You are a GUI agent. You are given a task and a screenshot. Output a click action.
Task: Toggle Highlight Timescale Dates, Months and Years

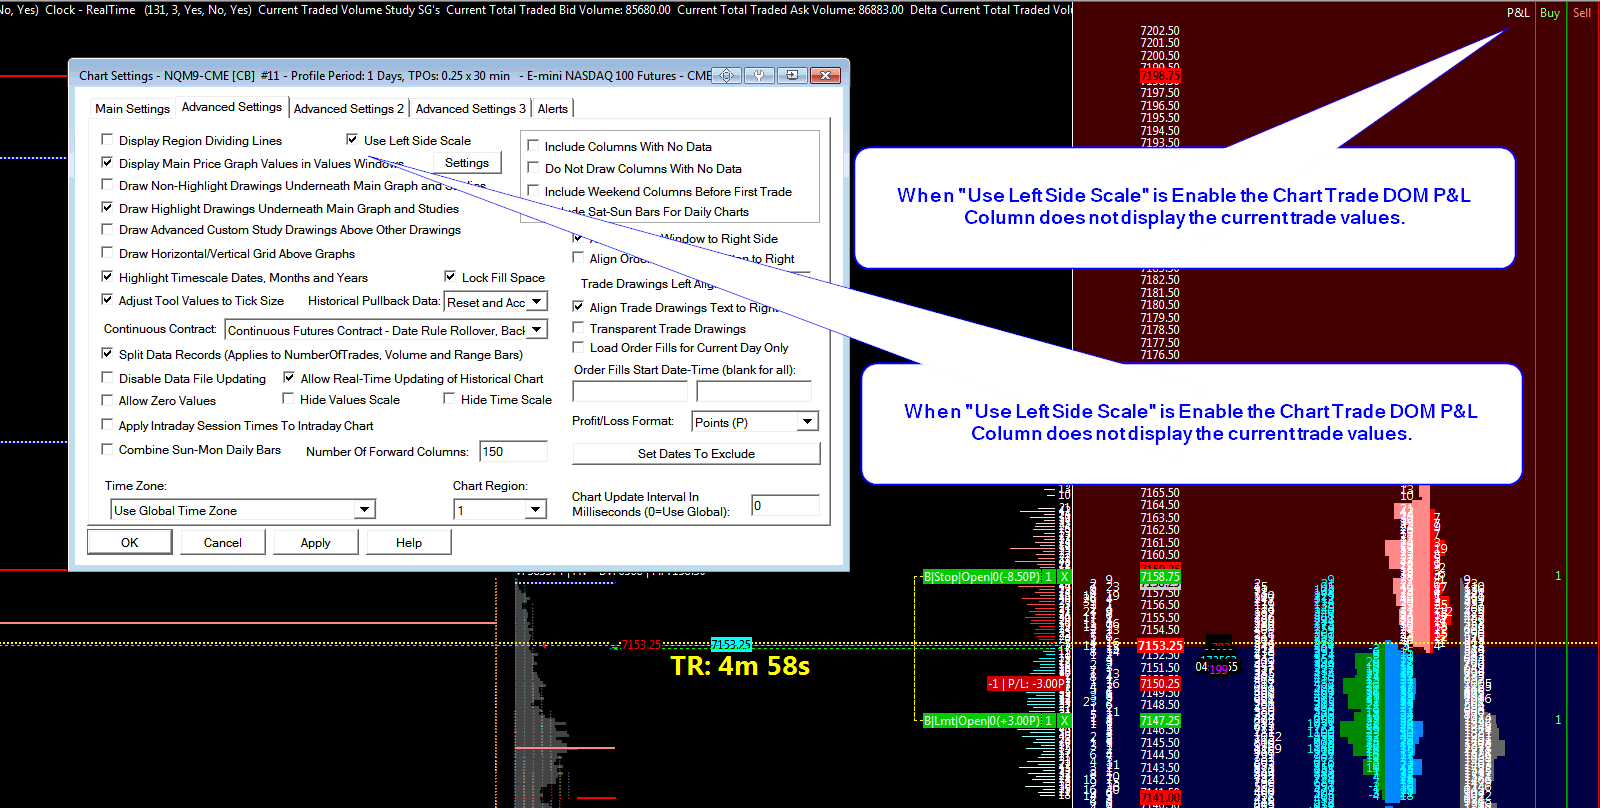(x=107, y=277)
